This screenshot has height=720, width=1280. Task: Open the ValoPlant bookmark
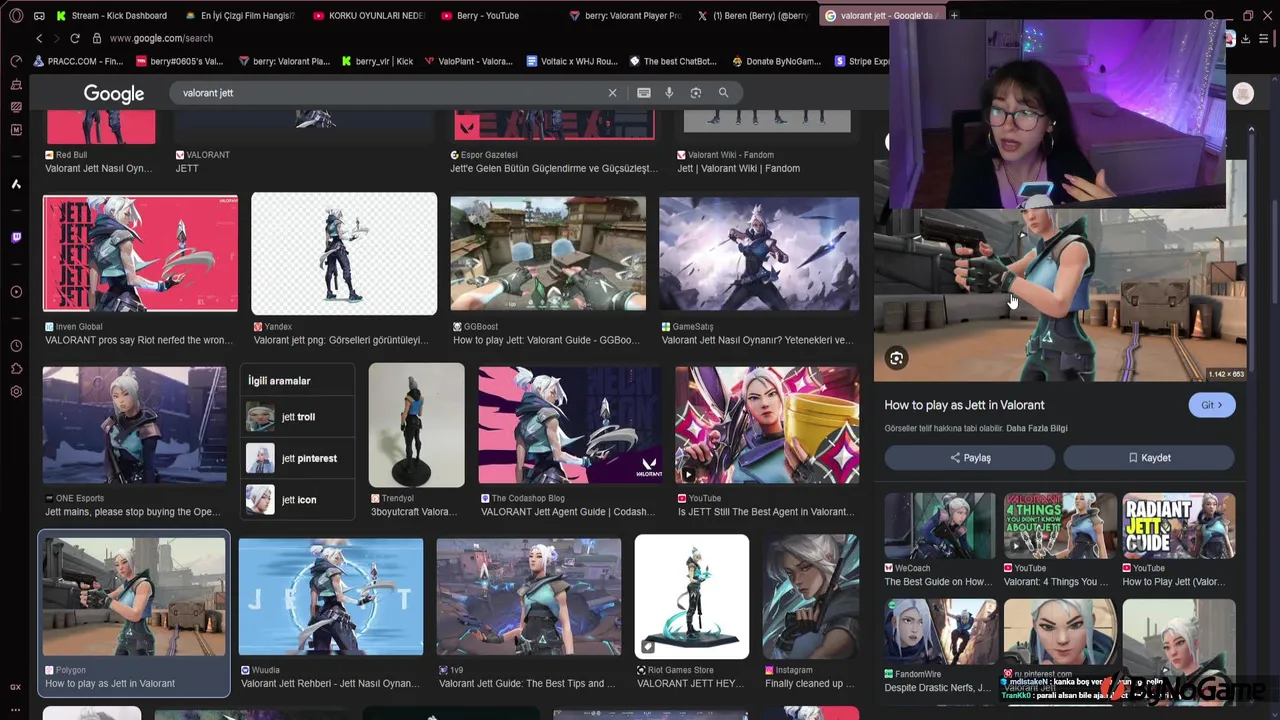pos(468,61)
